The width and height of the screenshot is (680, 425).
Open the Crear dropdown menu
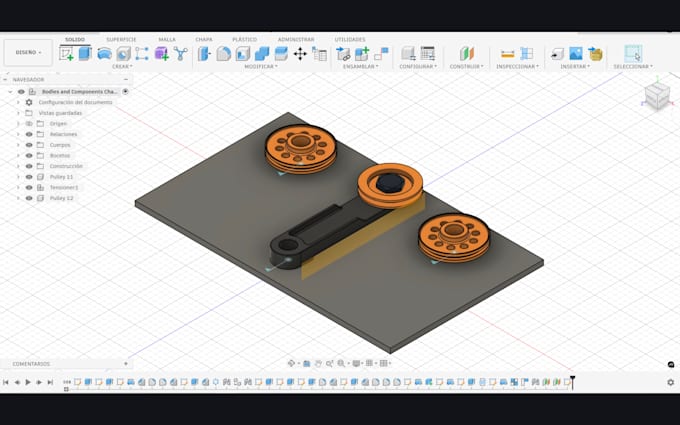pos(122,66)
